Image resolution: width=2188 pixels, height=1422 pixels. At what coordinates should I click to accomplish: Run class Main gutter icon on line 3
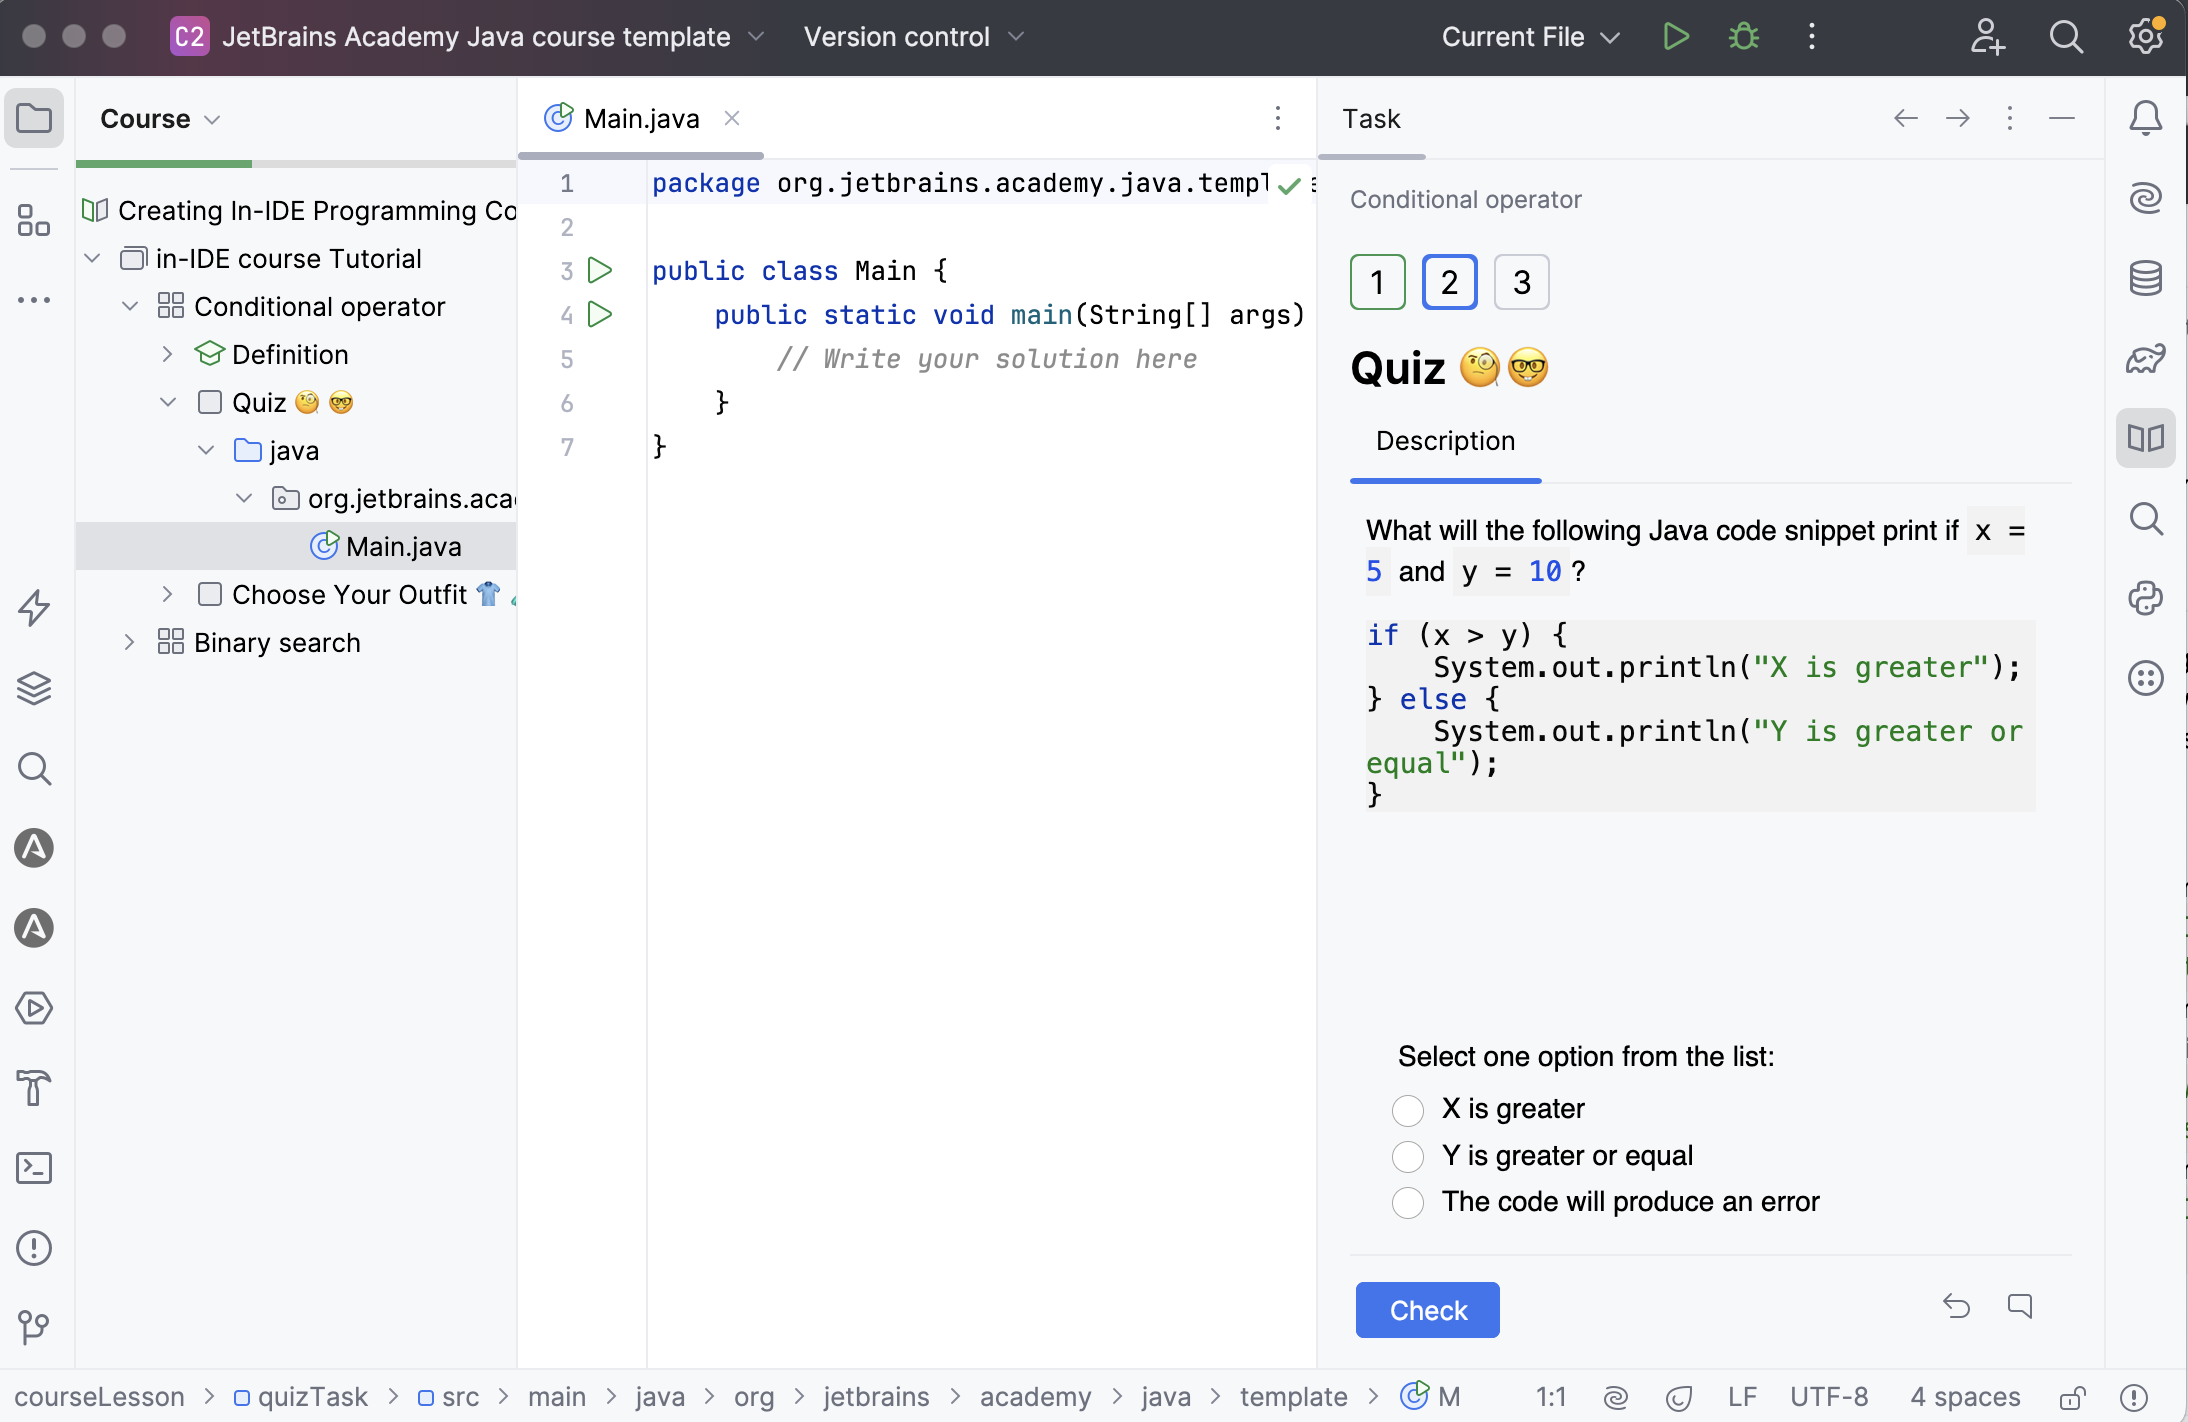600,270
